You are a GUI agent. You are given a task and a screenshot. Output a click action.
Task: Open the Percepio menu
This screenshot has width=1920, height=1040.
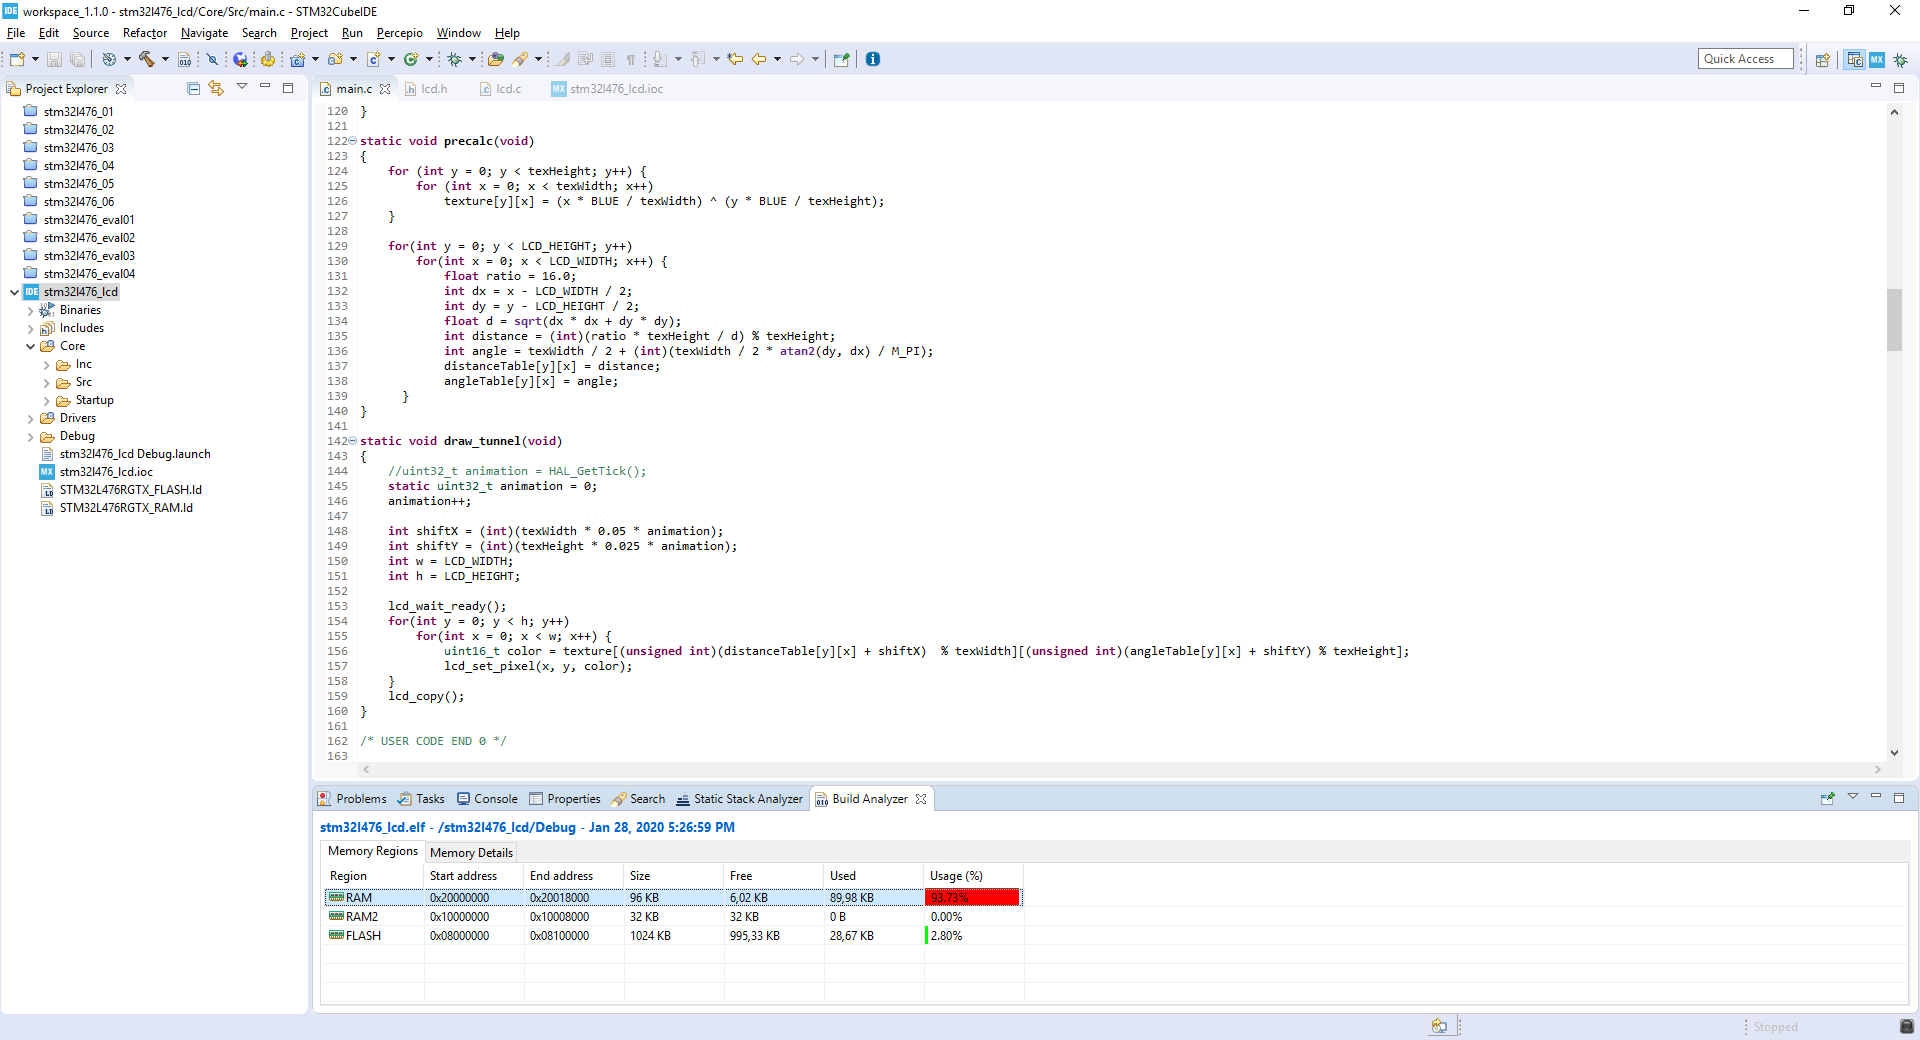click(399, 33)
